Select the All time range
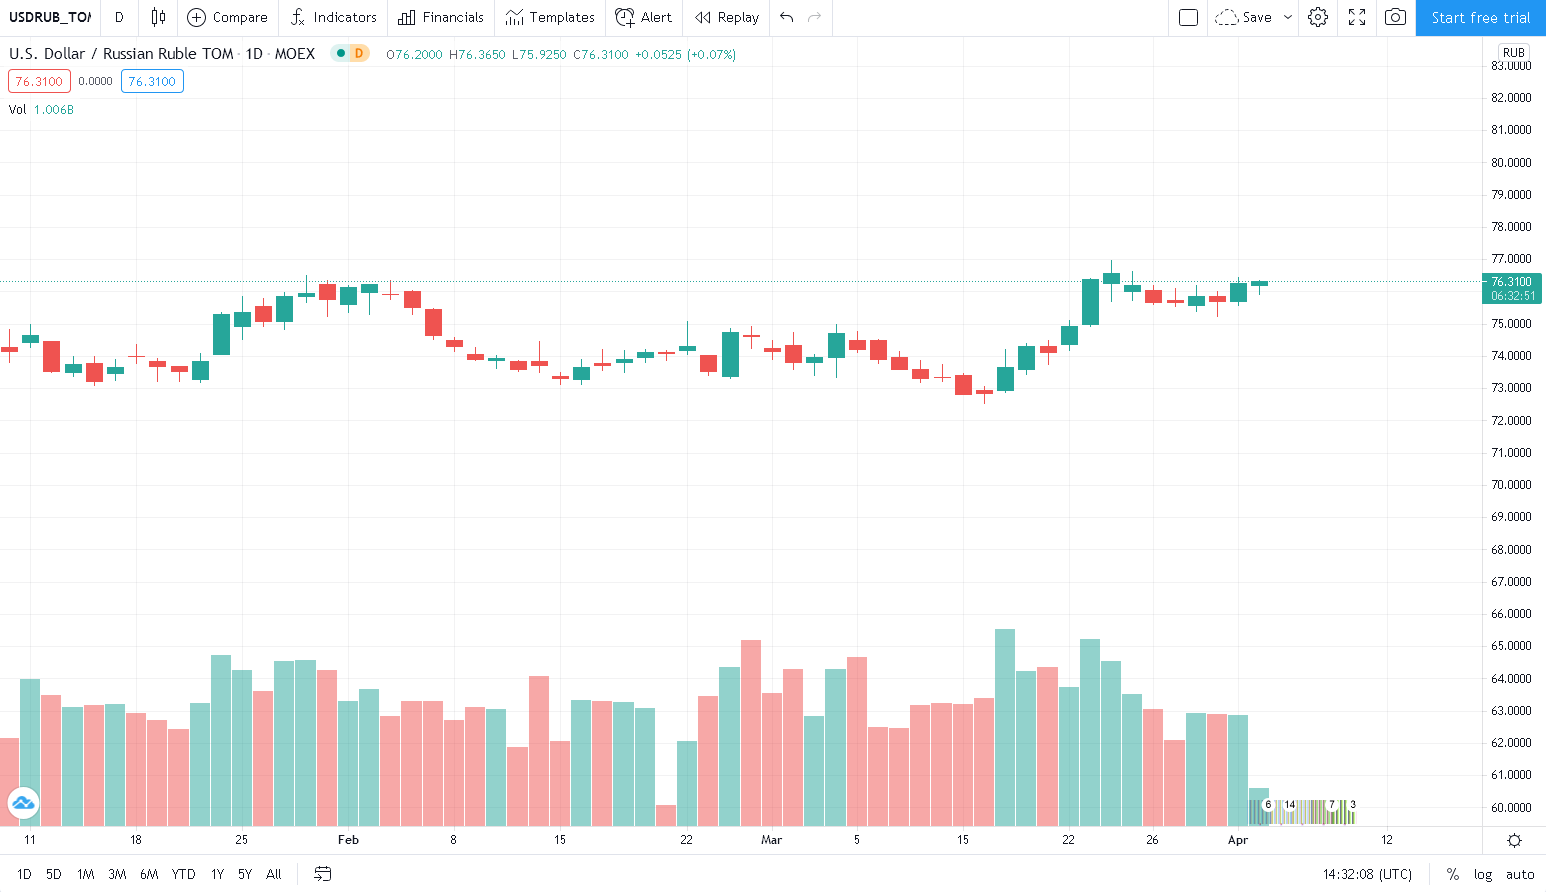The image size is (1546, 892). point(273,874)
